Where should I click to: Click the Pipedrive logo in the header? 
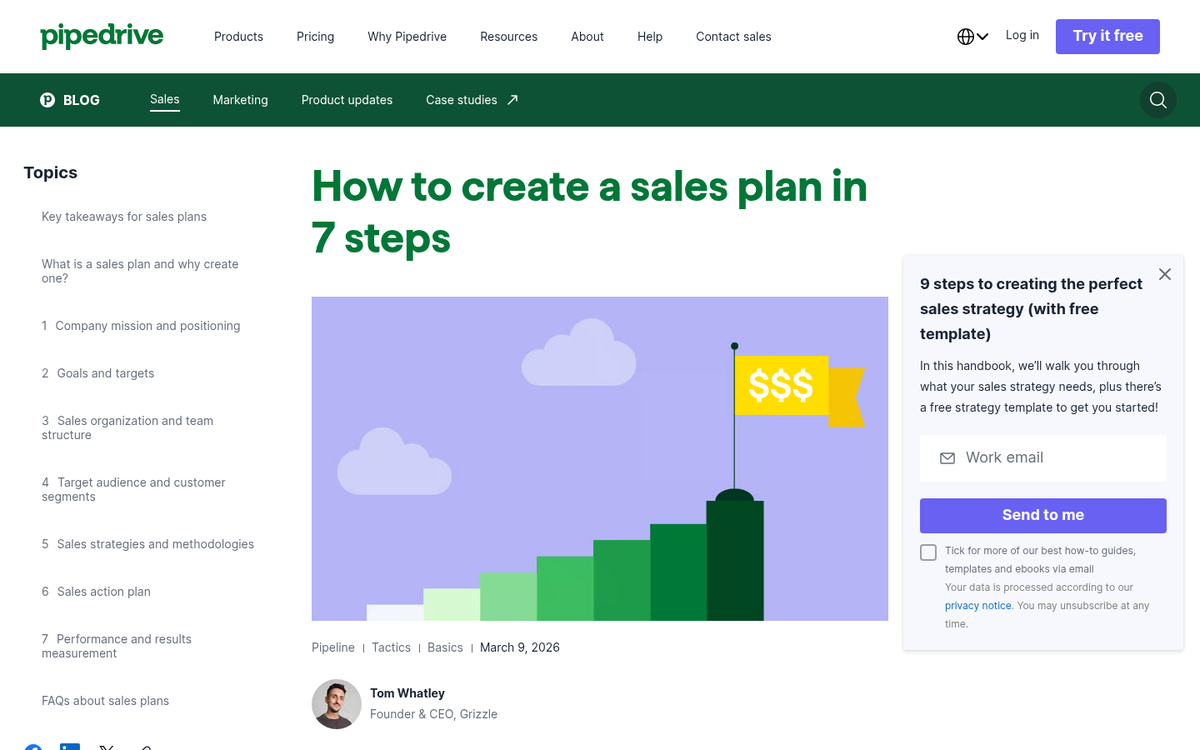pos(101,35)
